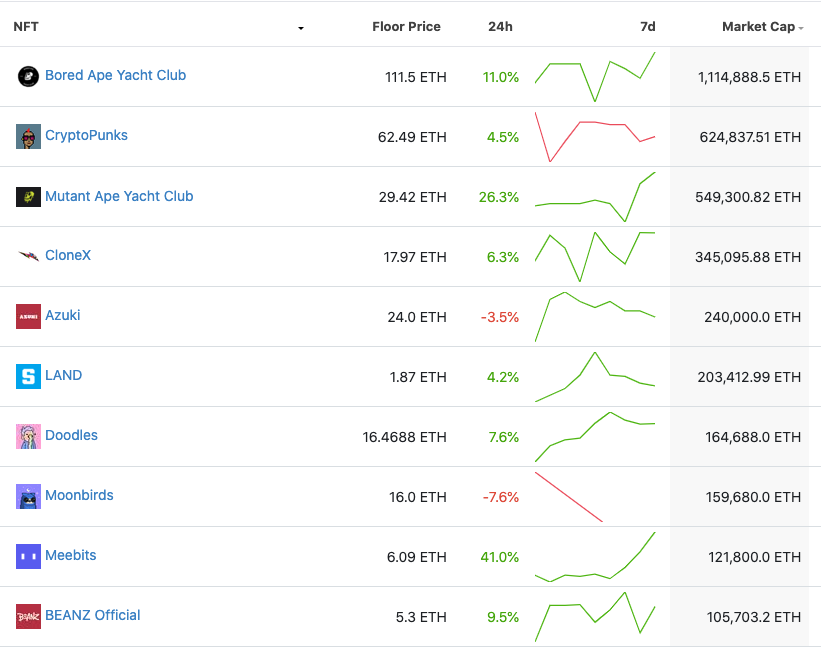Click the 1.87 ETH floor price
The width and height of the screenshot is (821, 647).
click(418, 377)
